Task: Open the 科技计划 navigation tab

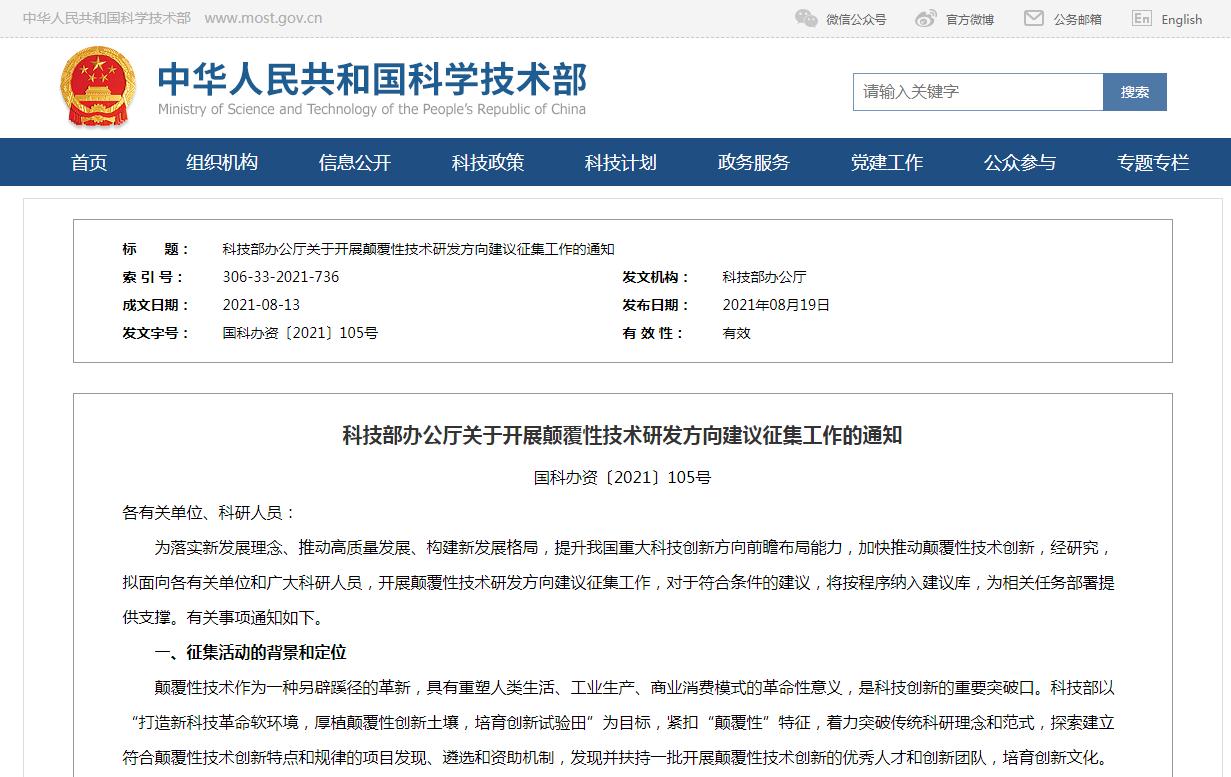Action: tap(621, 162)
